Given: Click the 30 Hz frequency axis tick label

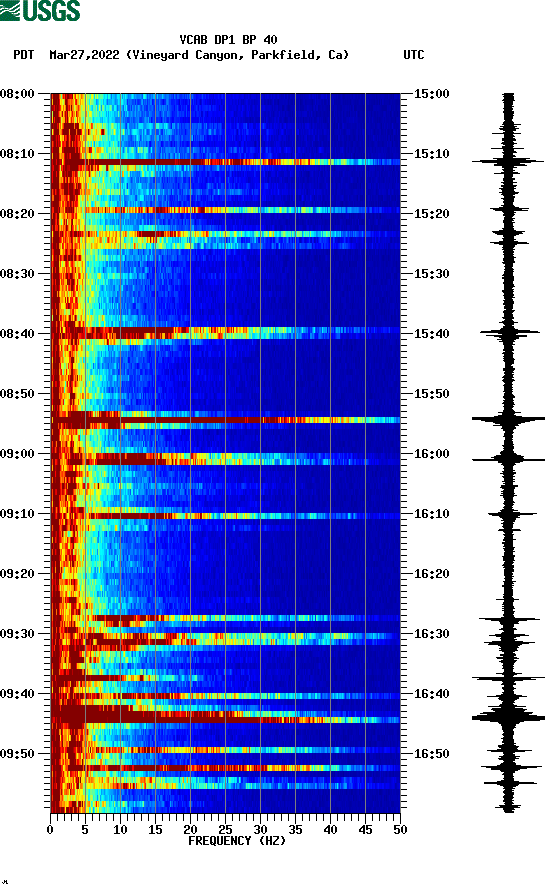Looking at the screenshot, I should pos(260,830).
